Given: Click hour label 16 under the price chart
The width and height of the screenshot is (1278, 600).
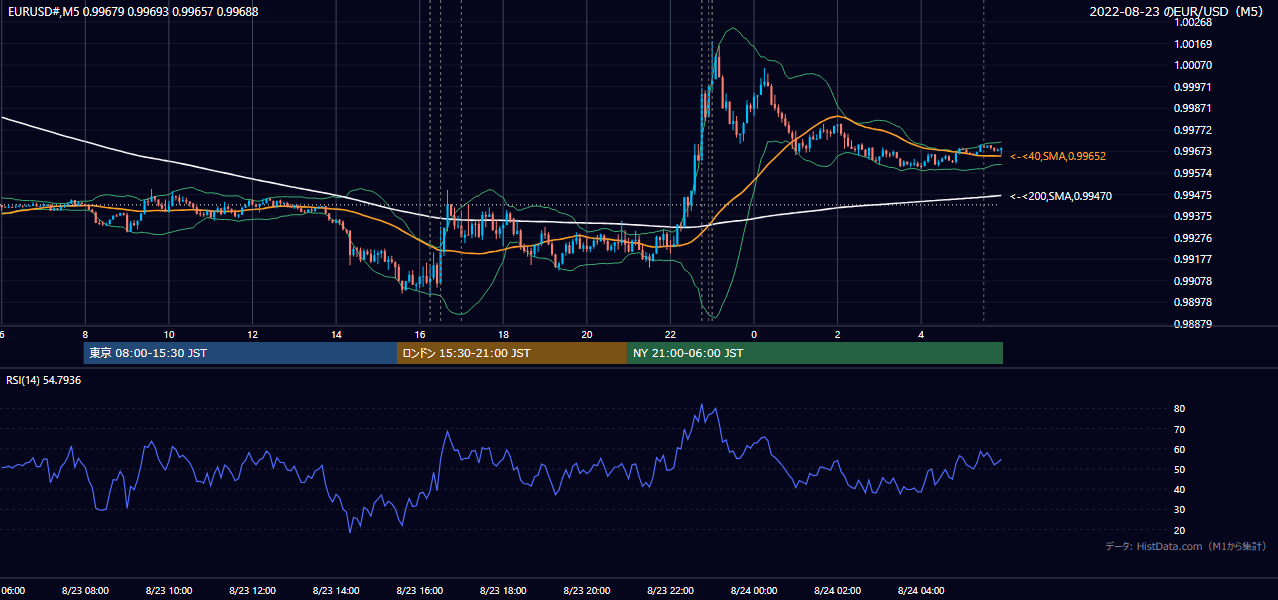Looking at the screenshot, I should (420, 334).
